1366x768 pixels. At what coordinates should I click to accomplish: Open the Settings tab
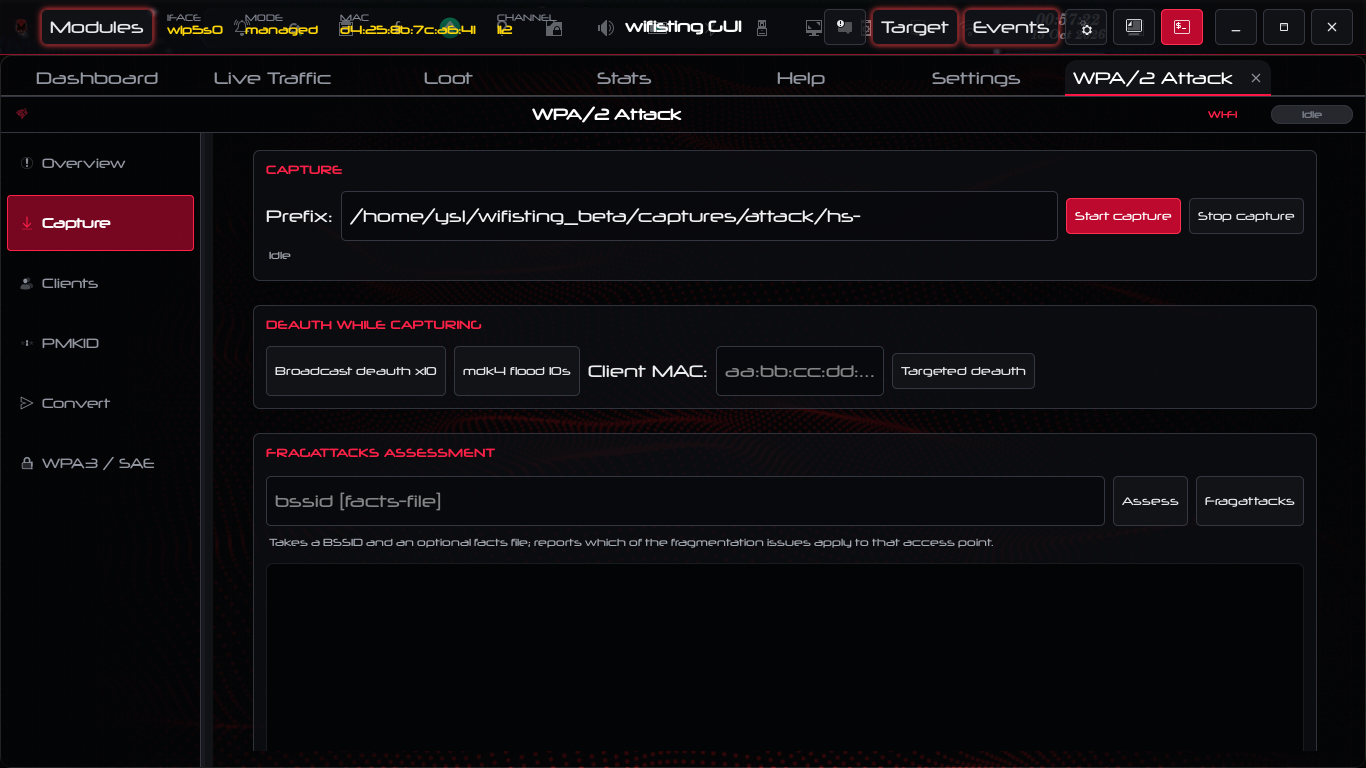[976, 78]
